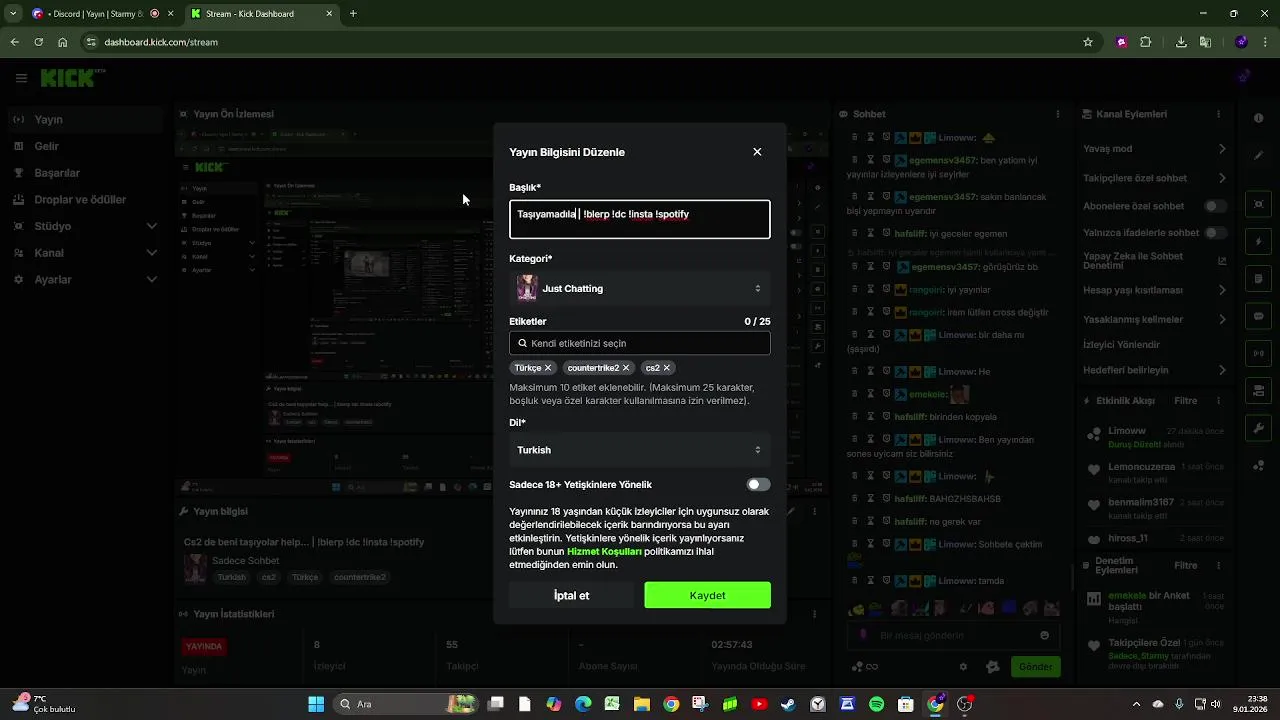Open Filtre in Denetim Eylemleri panel

click(1185, 565)
